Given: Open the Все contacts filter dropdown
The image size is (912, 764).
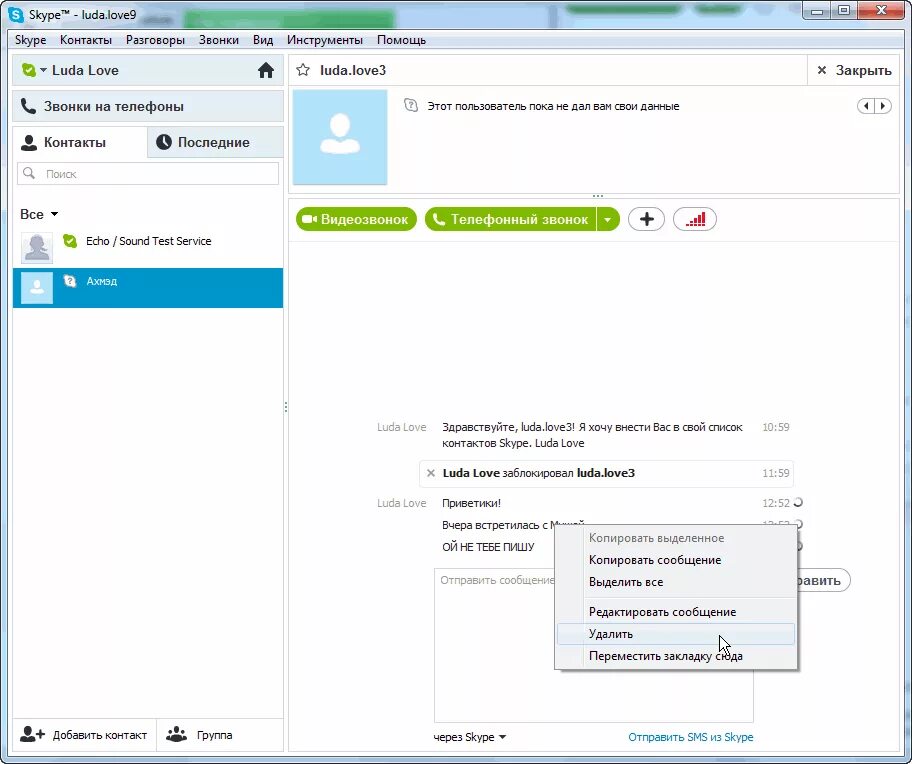Looking at the screenshot, I should point(39,214).
